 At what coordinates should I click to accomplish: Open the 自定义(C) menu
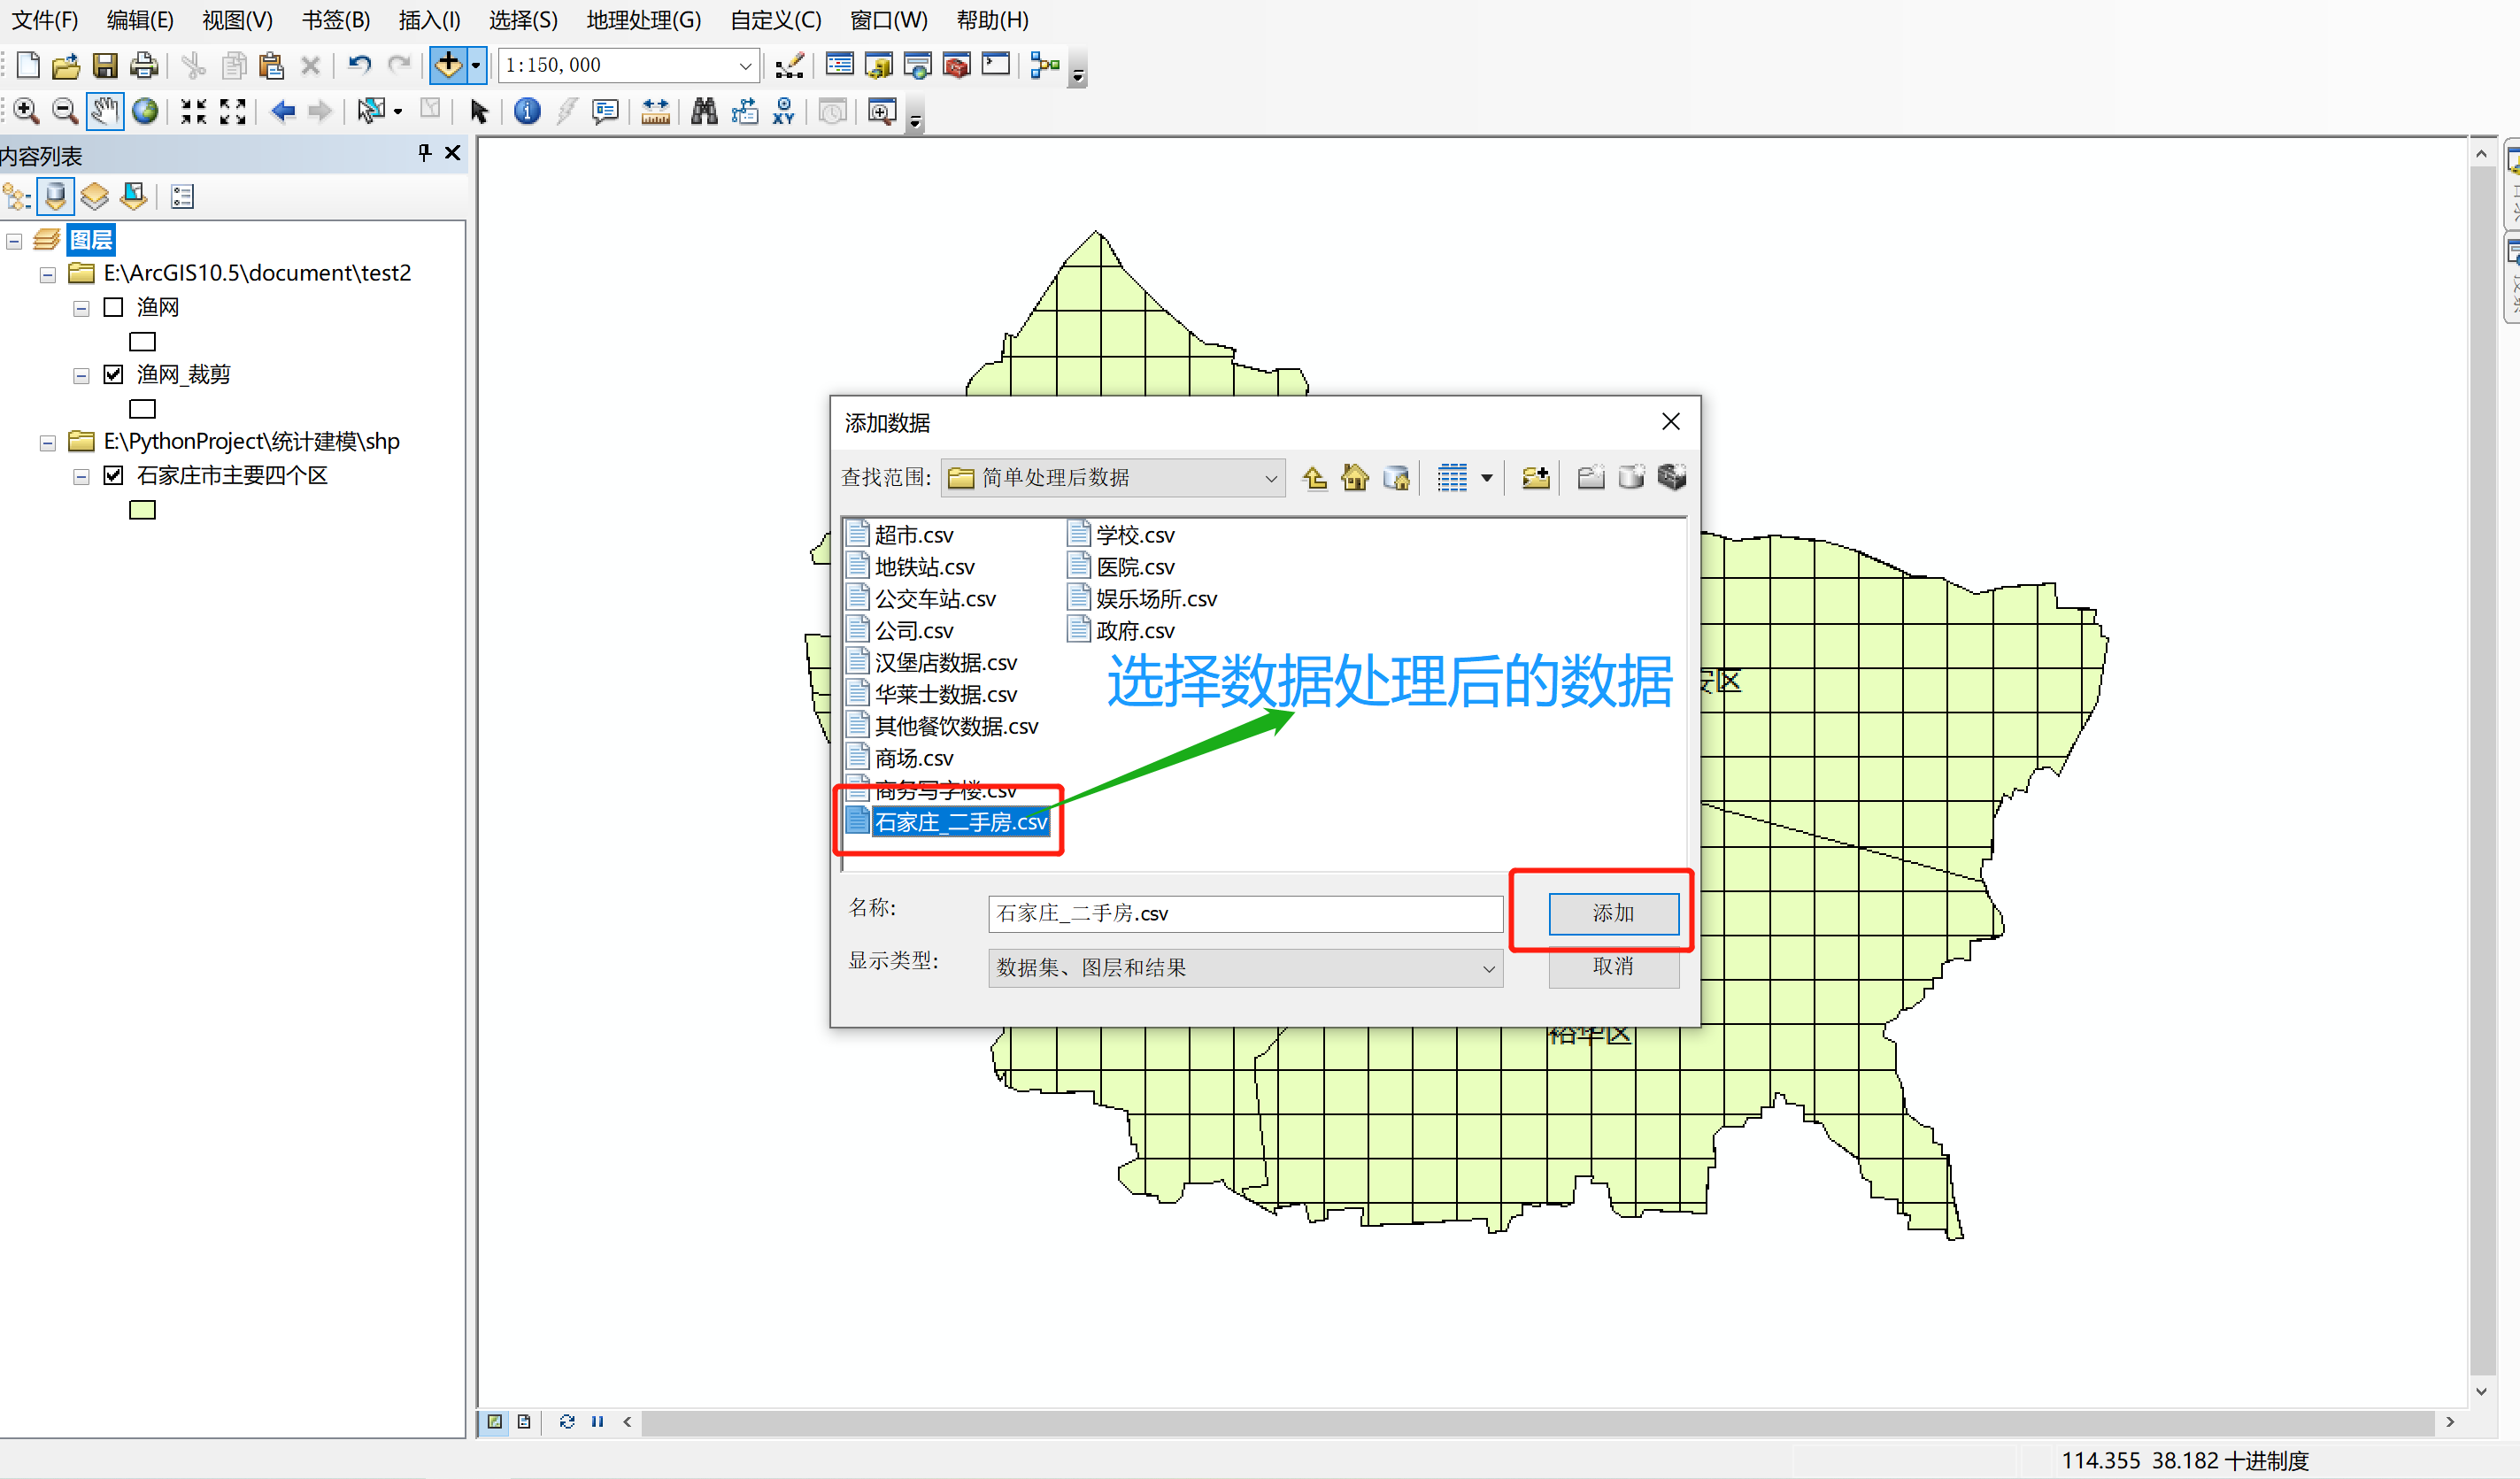[776, 20]
